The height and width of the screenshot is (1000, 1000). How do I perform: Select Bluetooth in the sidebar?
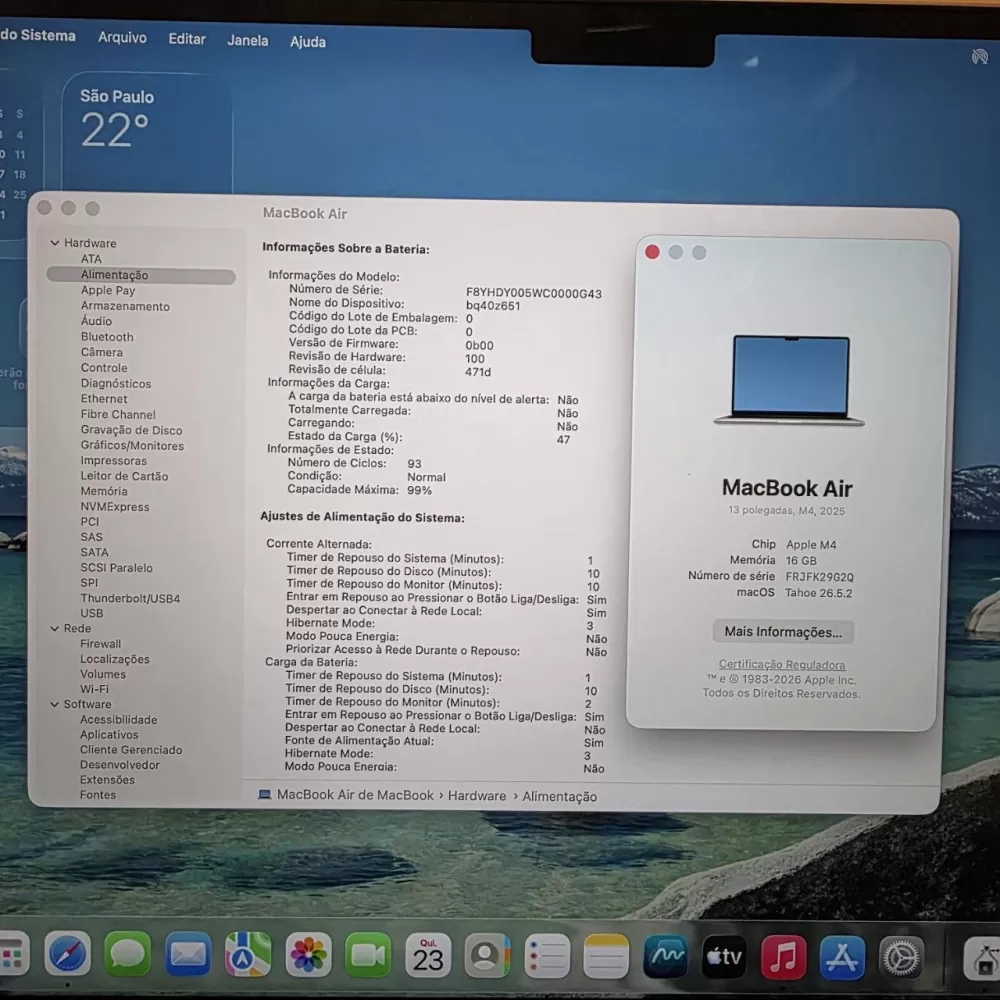[107, 337]
